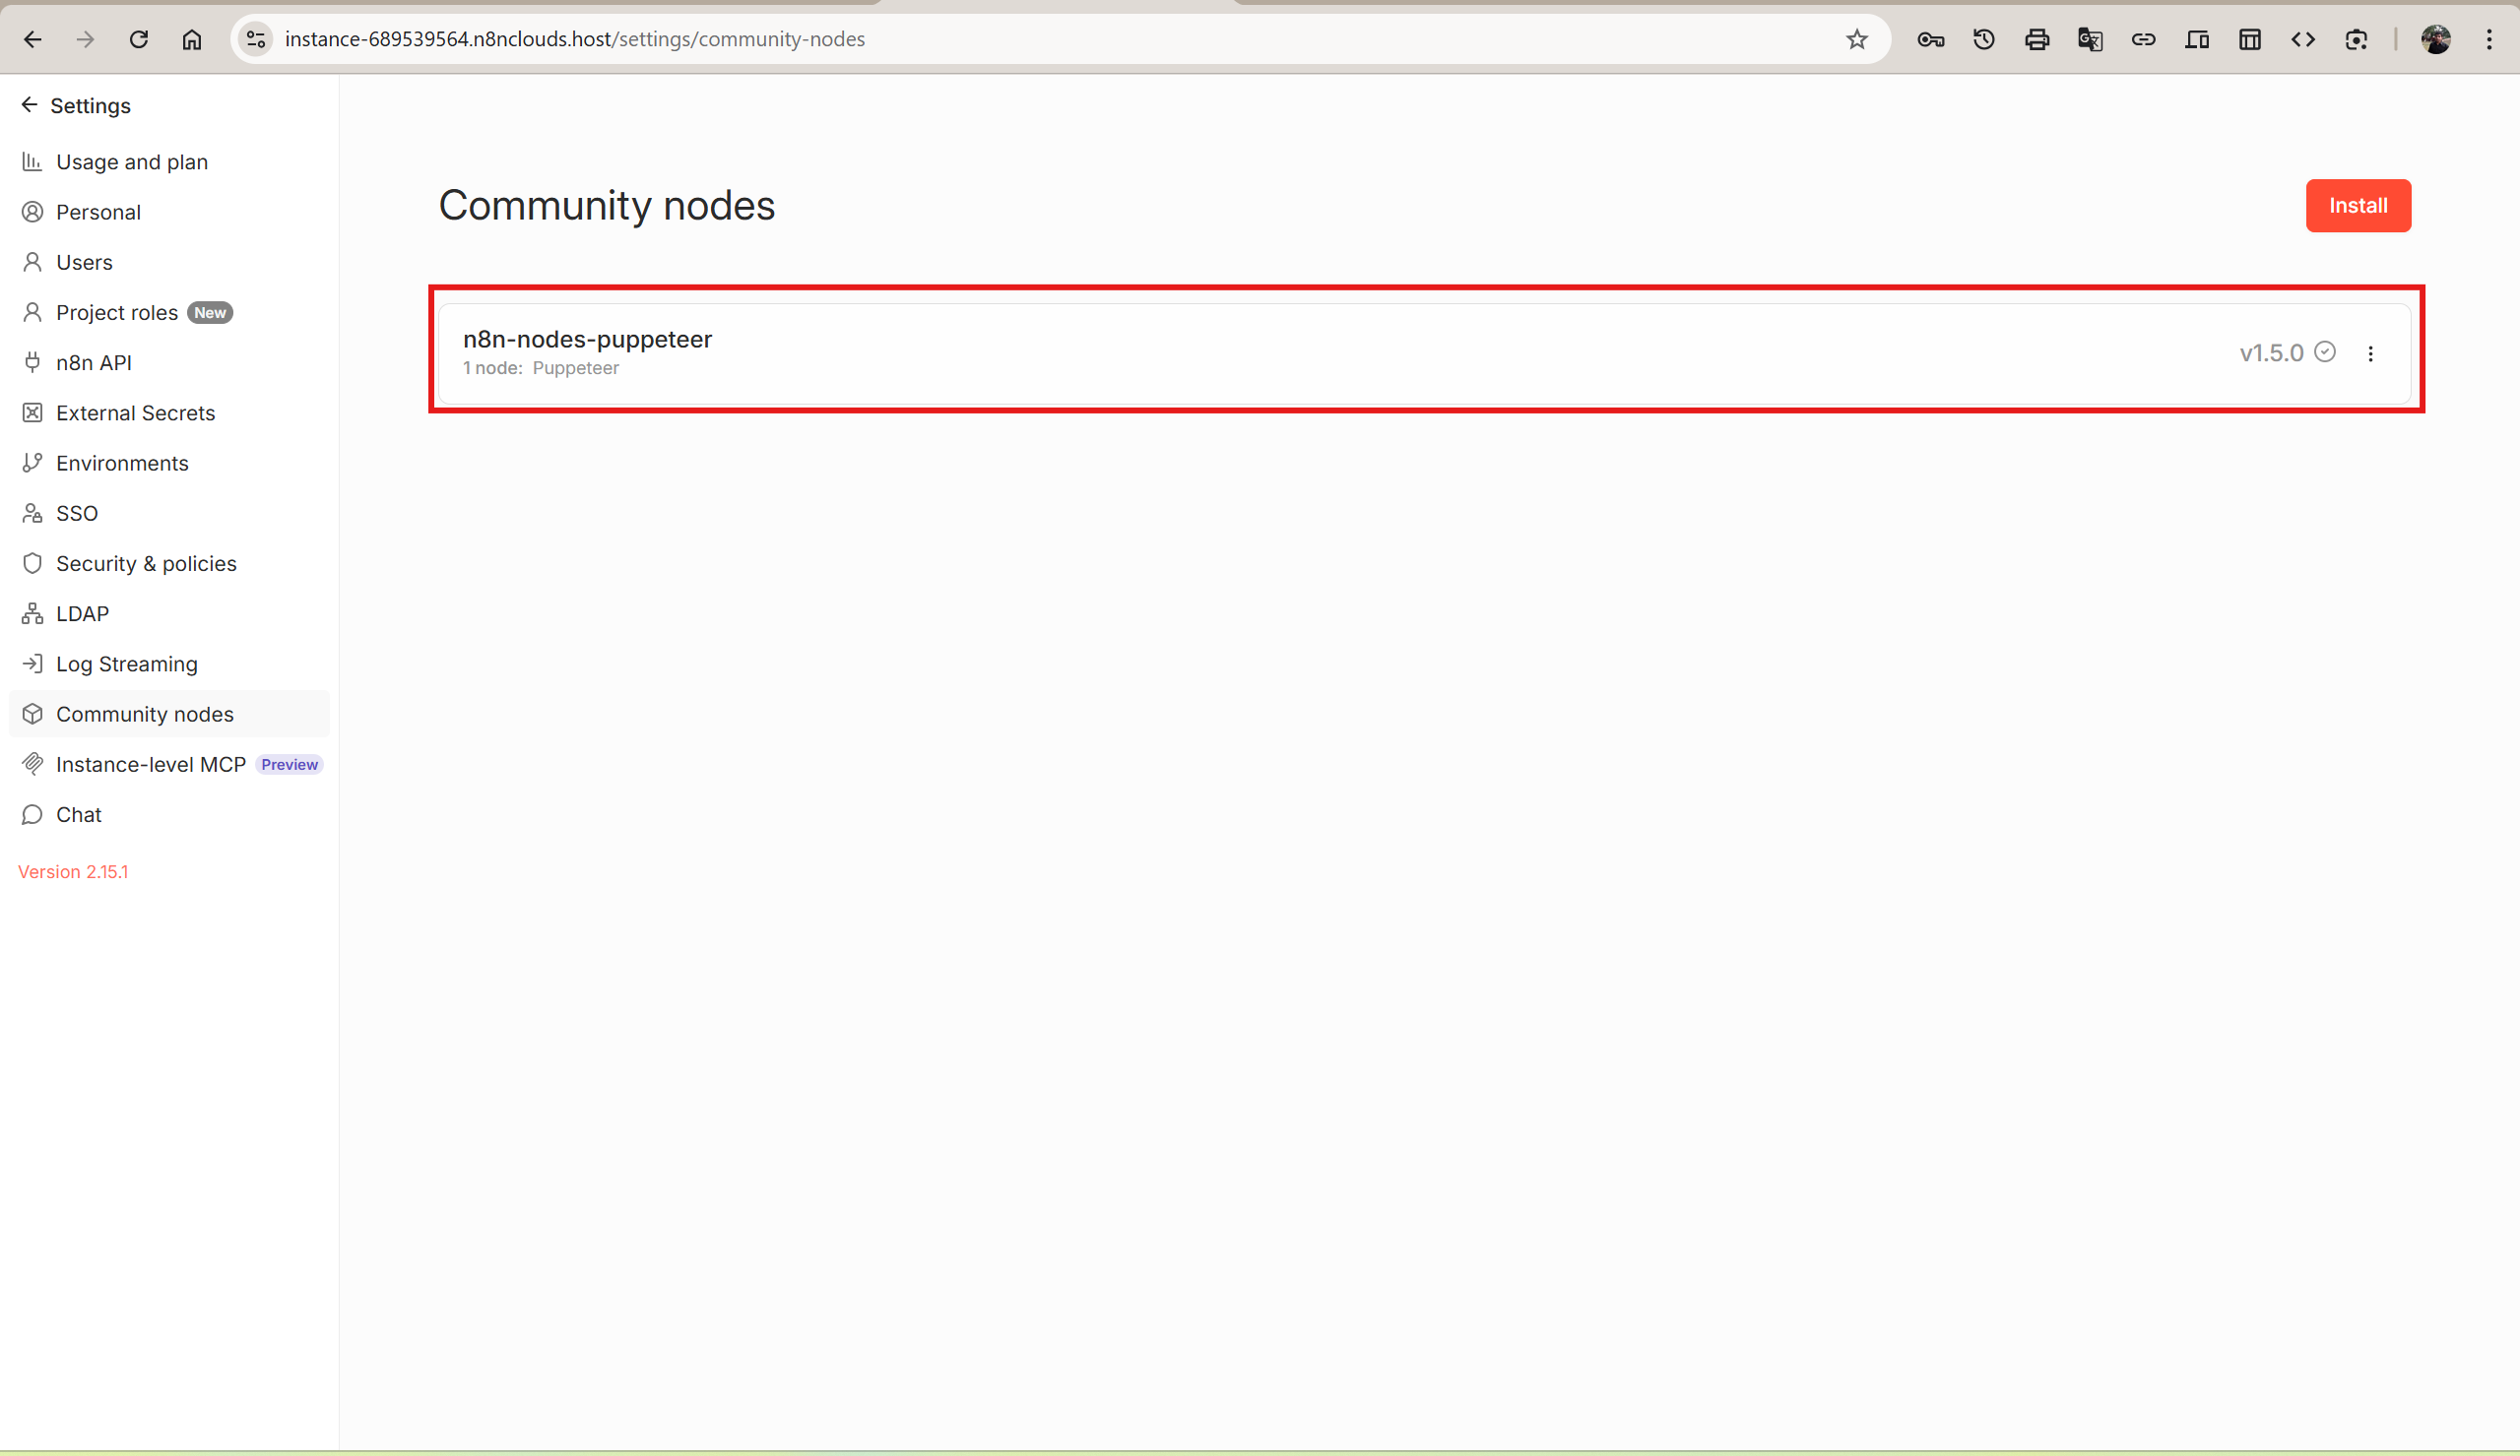Open Log Streaming settings
The height and width of the screenshot is (1456, 2520).
tap(169, 664)
